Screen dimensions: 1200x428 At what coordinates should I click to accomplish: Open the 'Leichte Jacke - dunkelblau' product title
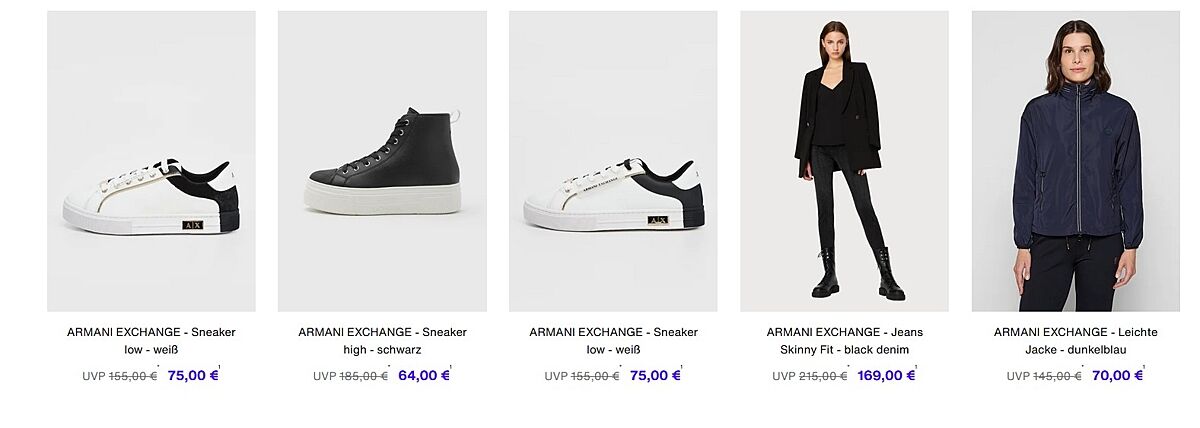pos(1075,341)
